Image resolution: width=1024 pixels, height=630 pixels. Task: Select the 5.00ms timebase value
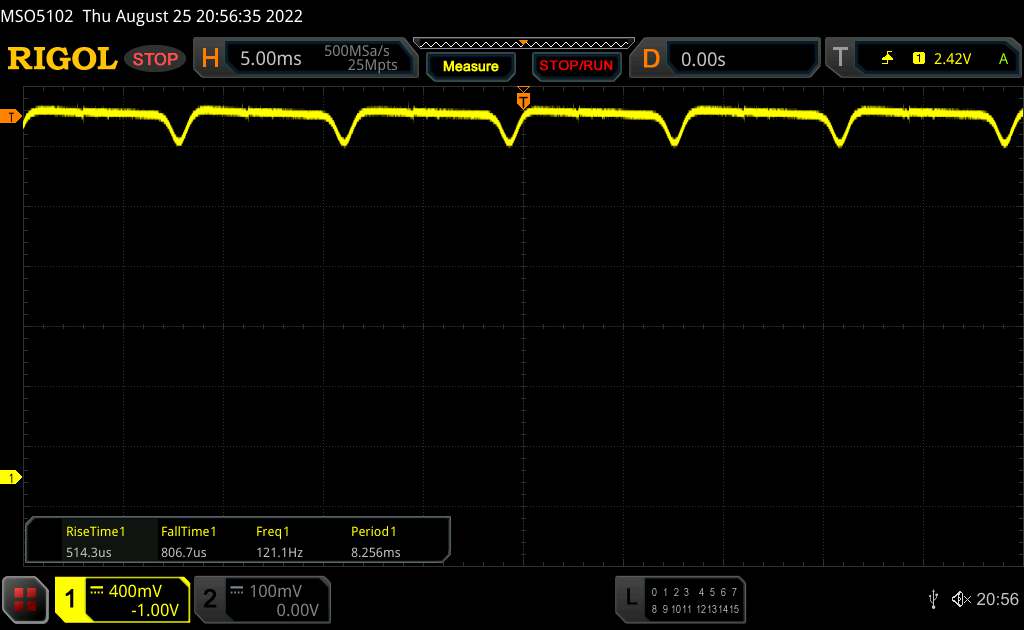coord(270,59)
